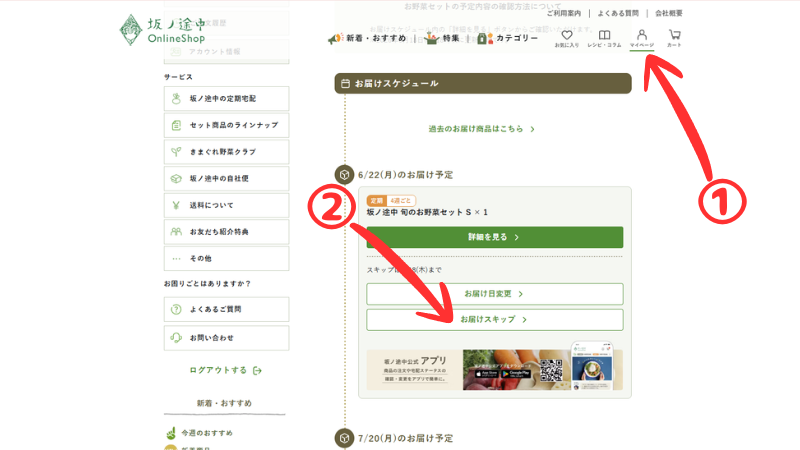Image resolution: width=800 pixels, height=450 pixels.
Task: Click 坂ノ途中 旬のお野菜セット S × 1 text
Action: (x=427, y=212)
